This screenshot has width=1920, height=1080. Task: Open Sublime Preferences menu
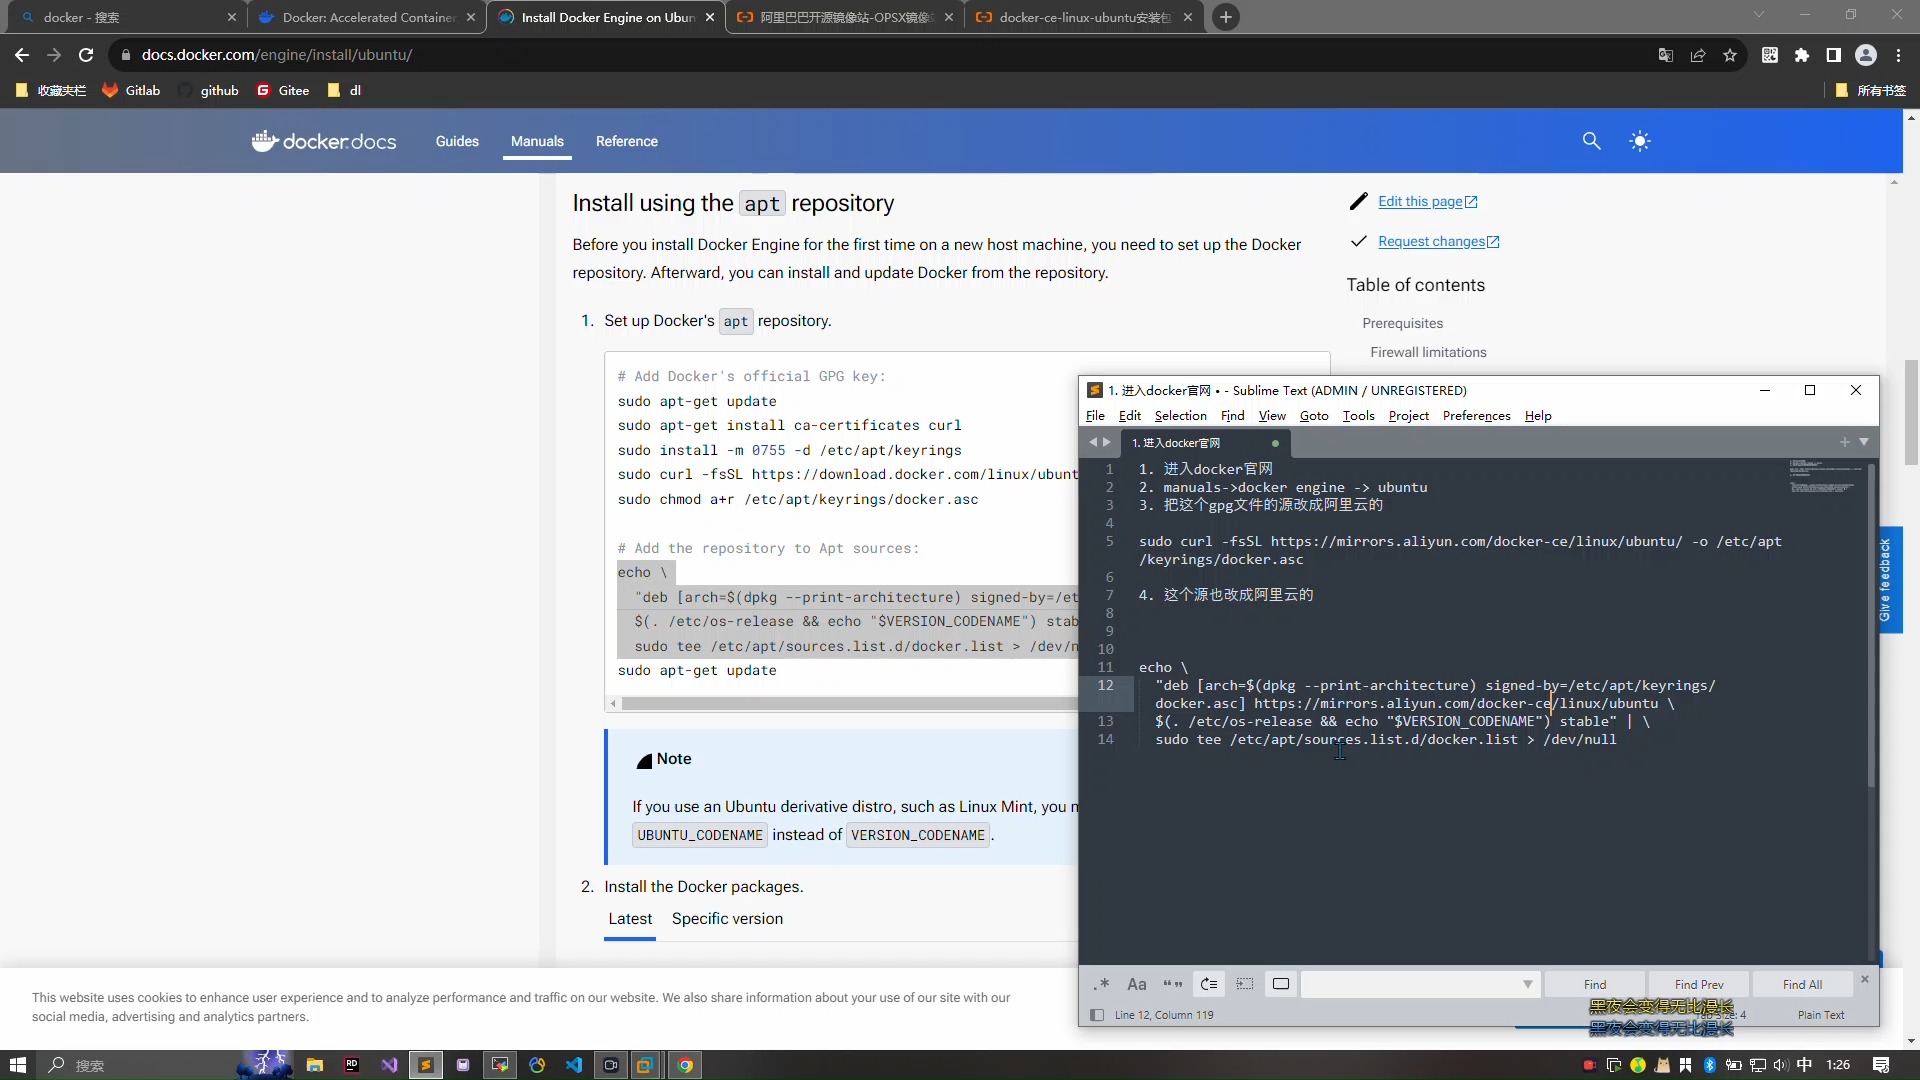click(1476, 416)
